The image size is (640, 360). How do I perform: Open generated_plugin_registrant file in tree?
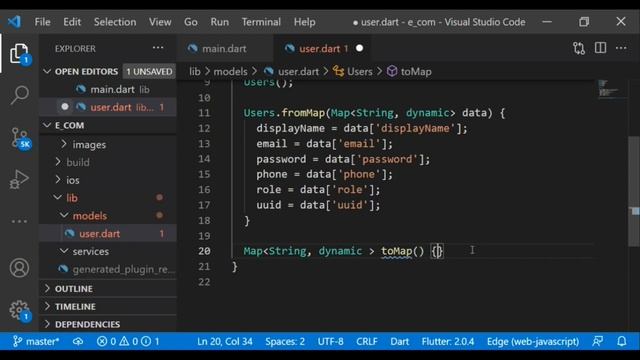(108, 269)
